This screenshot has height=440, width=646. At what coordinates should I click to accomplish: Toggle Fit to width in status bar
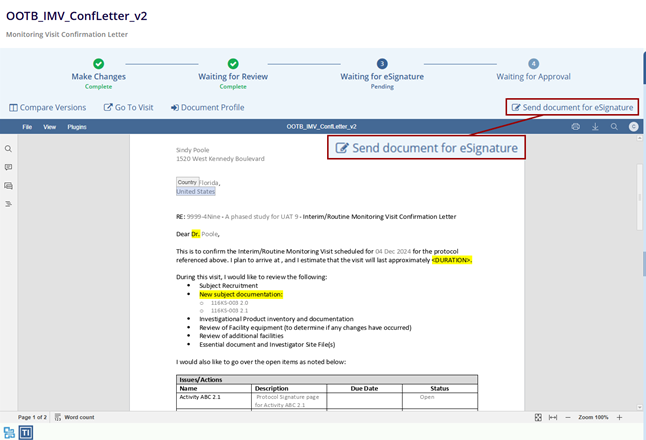tap(553, 417)
